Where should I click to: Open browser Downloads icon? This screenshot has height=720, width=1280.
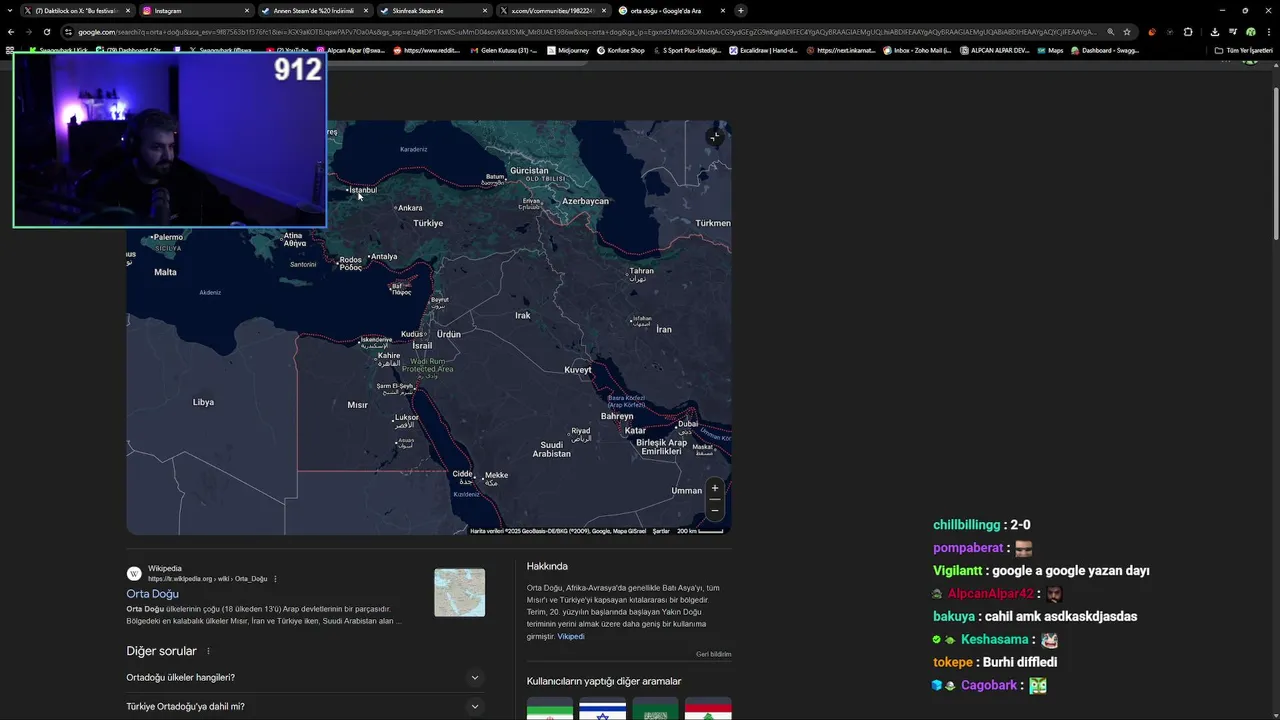pyautogui.click(x=1214, y=32)
